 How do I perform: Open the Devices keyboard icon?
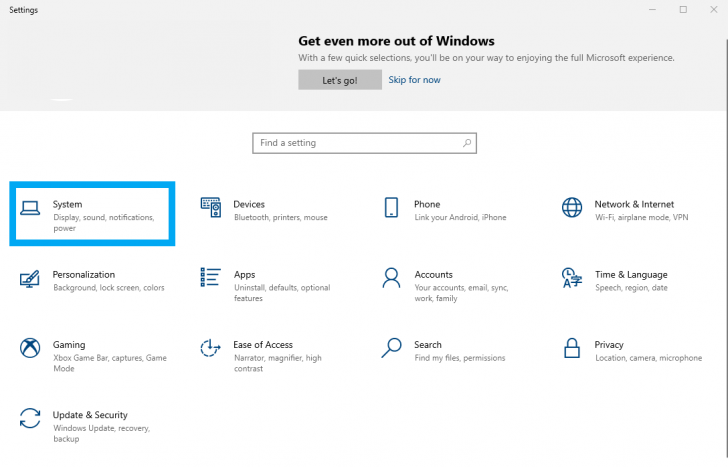pos(210,207)
